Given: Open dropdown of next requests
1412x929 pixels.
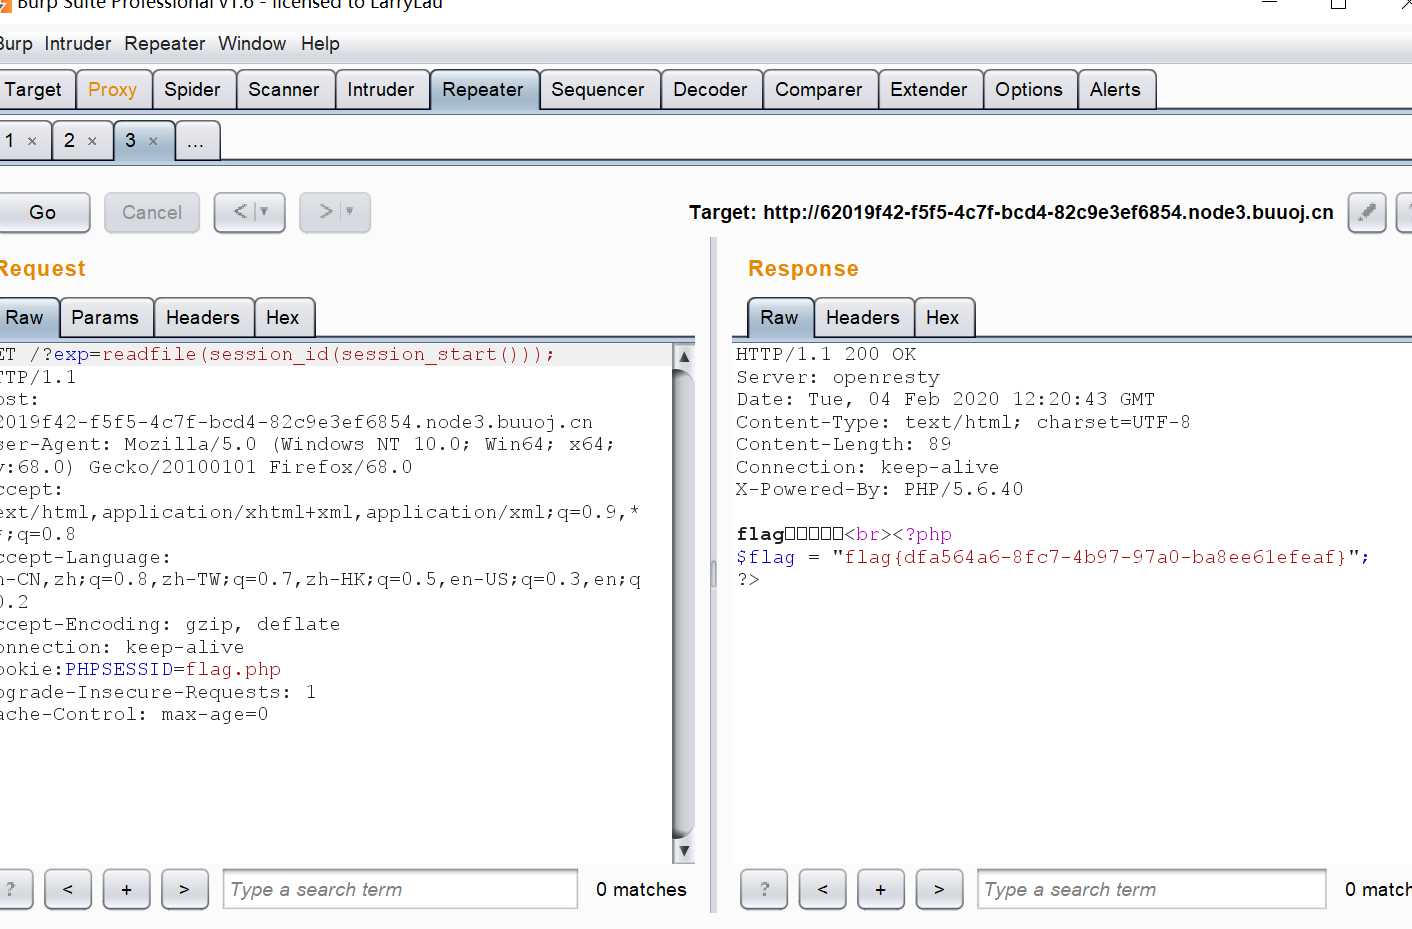Looking at the screenshot, I should coord(350,212).
